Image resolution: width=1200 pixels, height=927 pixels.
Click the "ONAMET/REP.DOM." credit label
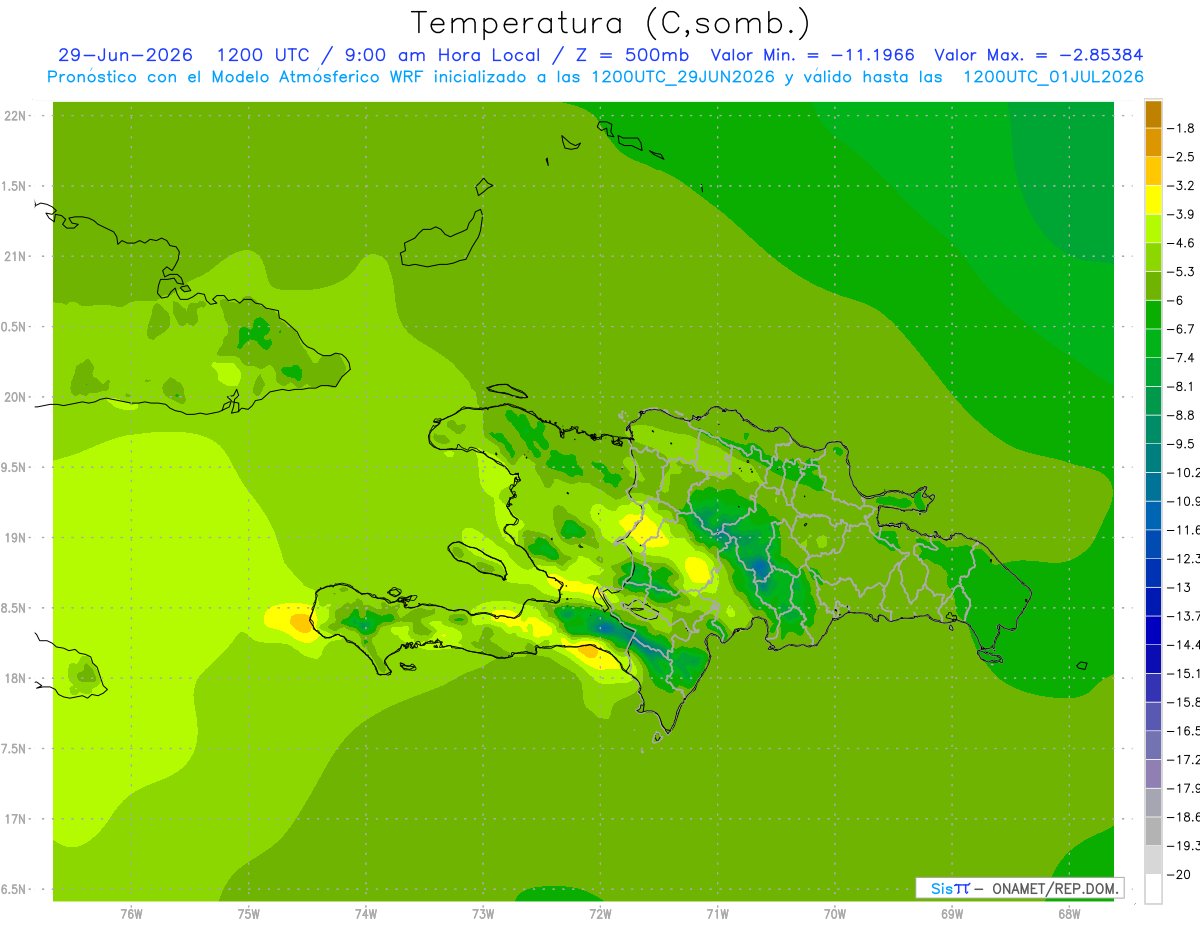(x=1054, y=888)
